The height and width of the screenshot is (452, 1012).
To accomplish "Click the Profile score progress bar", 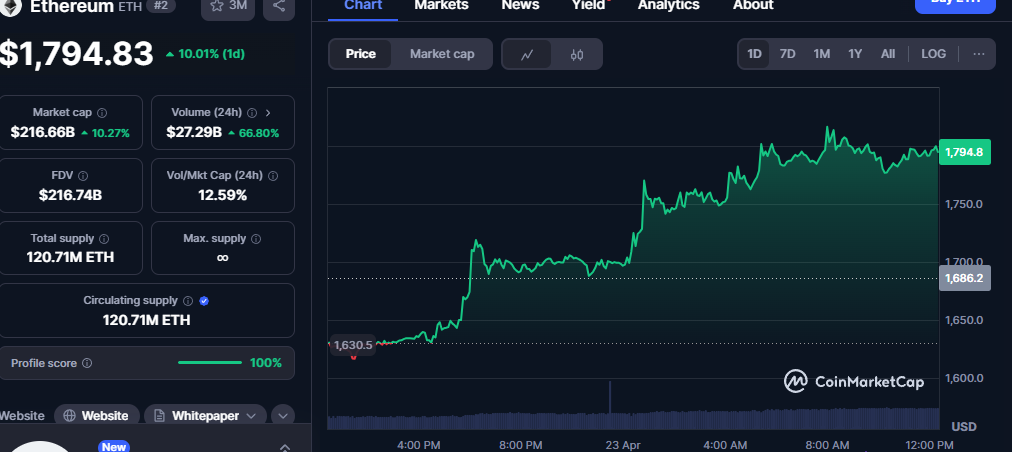I will pos(210,363).
